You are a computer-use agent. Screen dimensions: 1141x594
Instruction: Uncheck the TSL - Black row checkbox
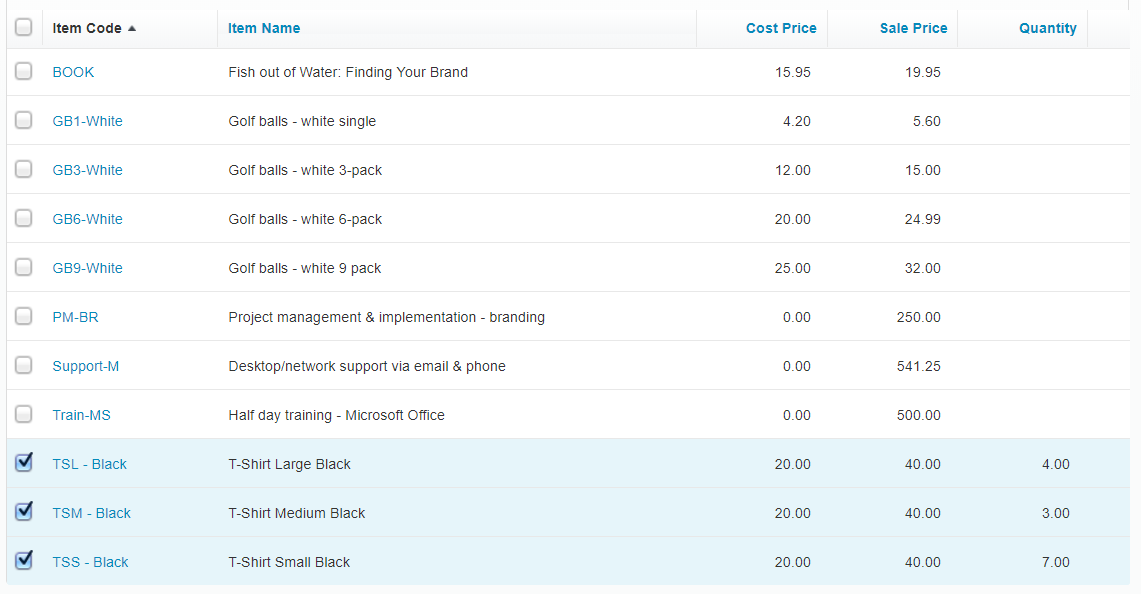(x=24, y=462)
